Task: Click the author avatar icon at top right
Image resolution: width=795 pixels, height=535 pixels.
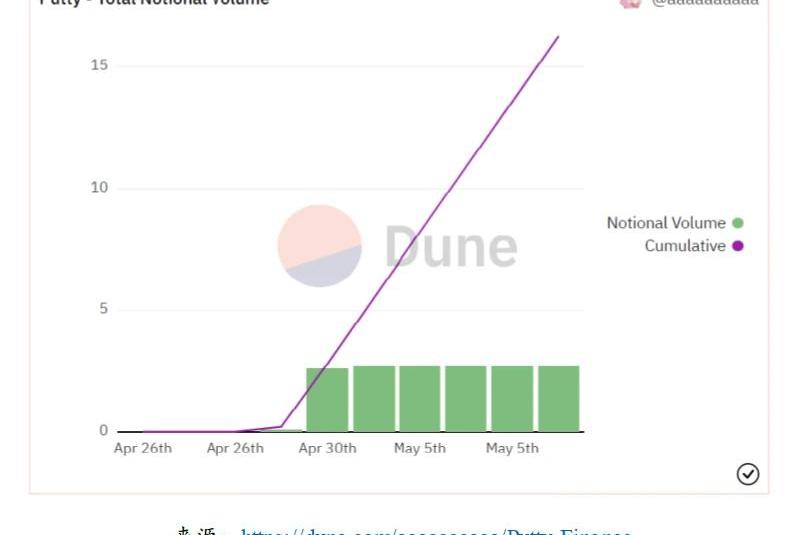Action: coord(630,3)
